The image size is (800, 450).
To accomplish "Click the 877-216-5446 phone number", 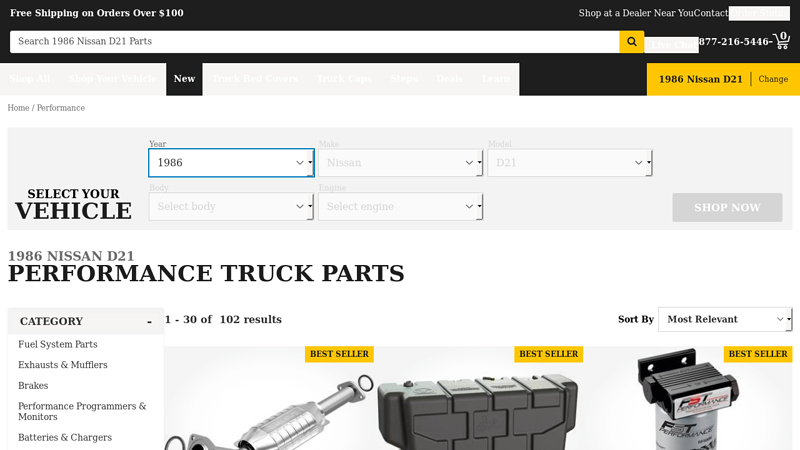I will tap(734, 42).
